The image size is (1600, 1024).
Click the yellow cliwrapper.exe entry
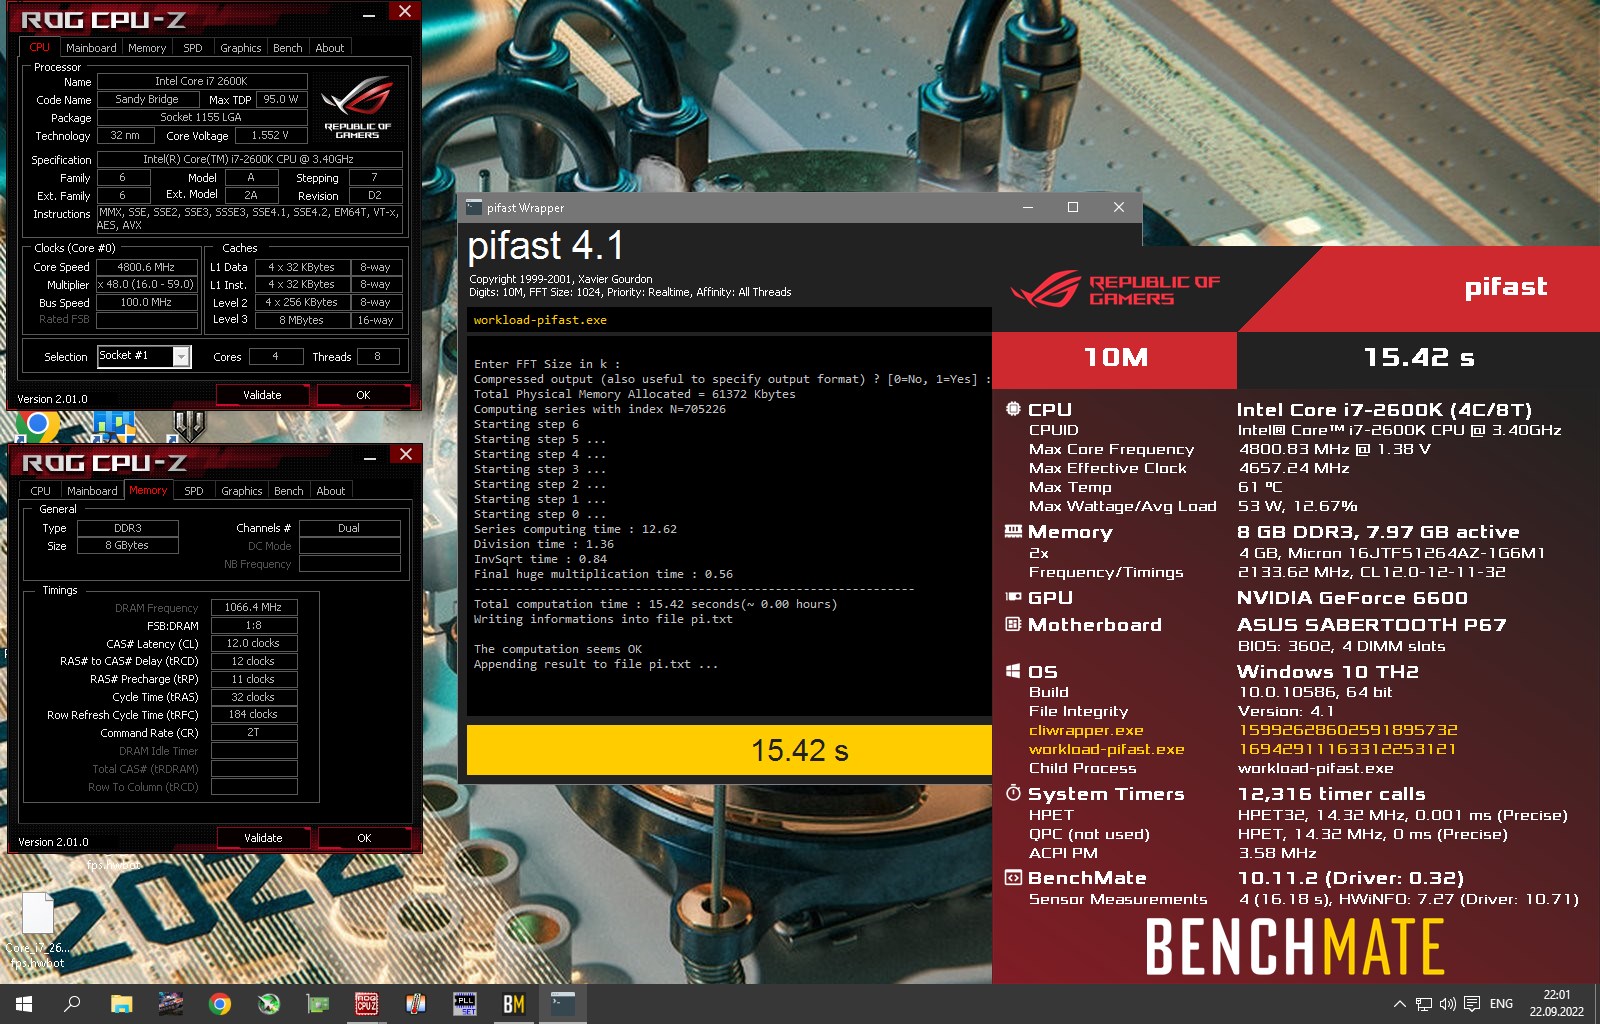click(x=1086, y=730)
